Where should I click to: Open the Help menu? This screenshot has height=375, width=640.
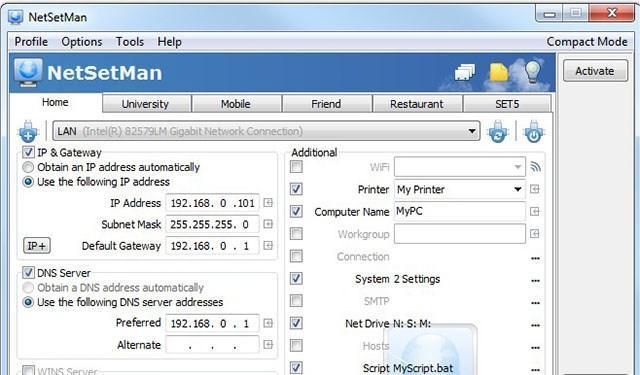tap(169, 42)
